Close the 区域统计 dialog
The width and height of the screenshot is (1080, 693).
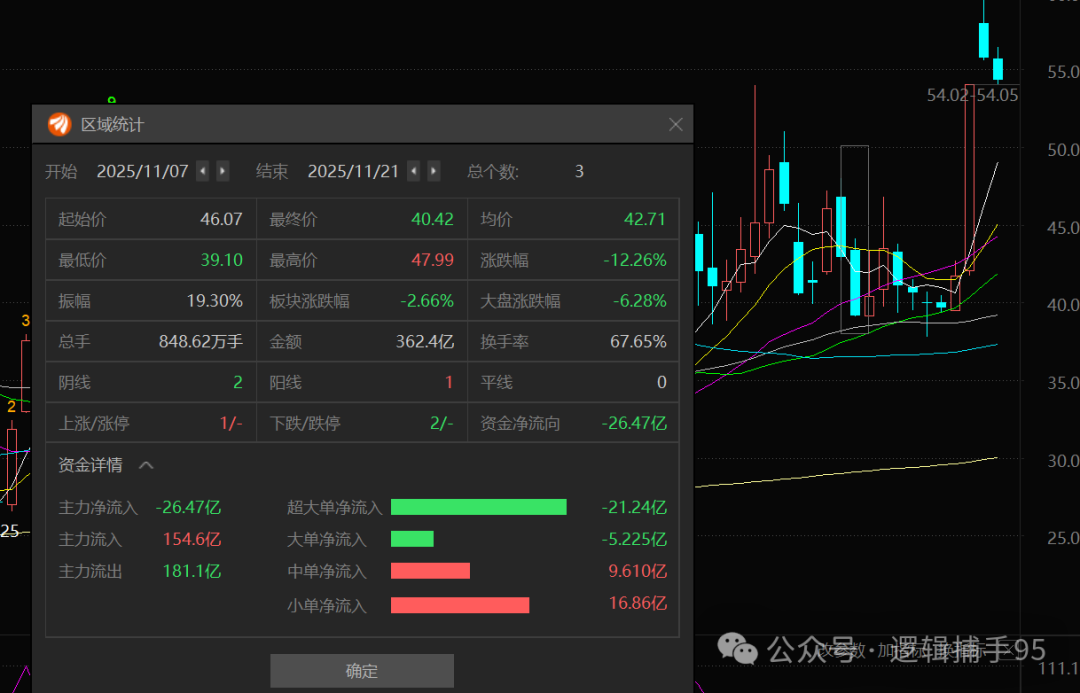676,125
